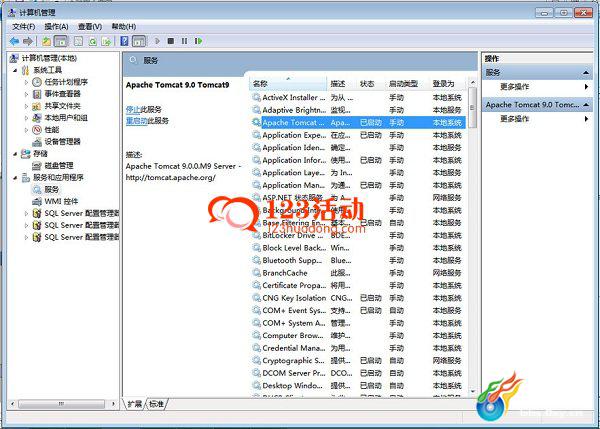Click the Refresh toolbar icon

click(93, 41)
